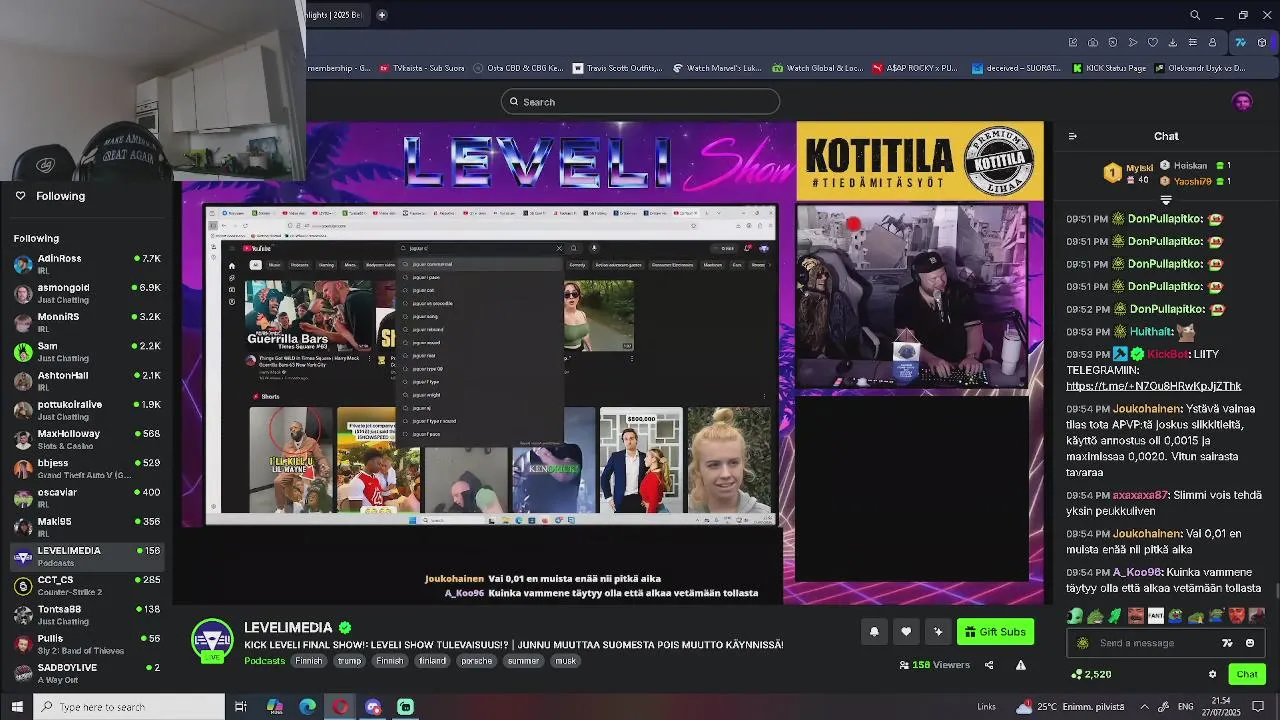1280x720 pixels.
Task: Select the porsche tag chip
Action: [476, 661]
